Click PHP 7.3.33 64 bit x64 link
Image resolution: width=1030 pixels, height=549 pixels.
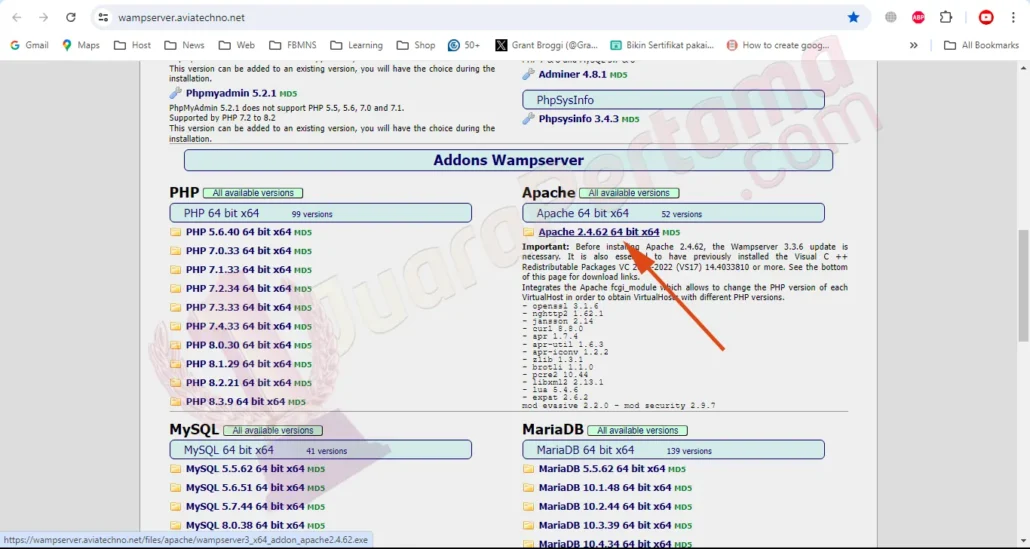tap(238, 307)
